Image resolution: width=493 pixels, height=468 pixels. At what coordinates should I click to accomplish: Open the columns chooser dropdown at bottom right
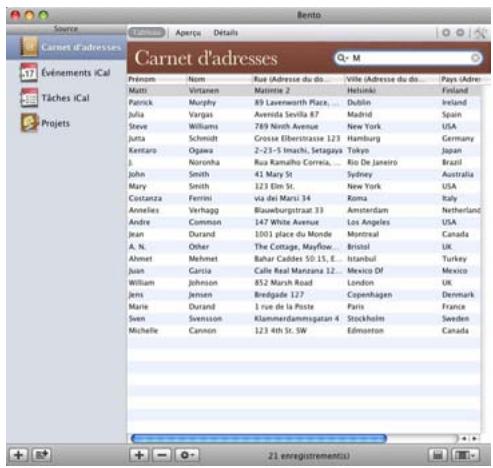(x=465, y=455)
